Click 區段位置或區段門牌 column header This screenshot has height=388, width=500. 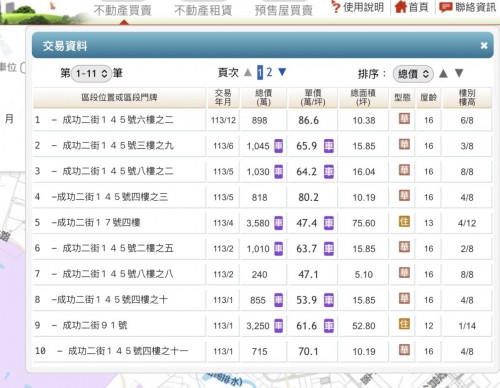pos(119,97)
